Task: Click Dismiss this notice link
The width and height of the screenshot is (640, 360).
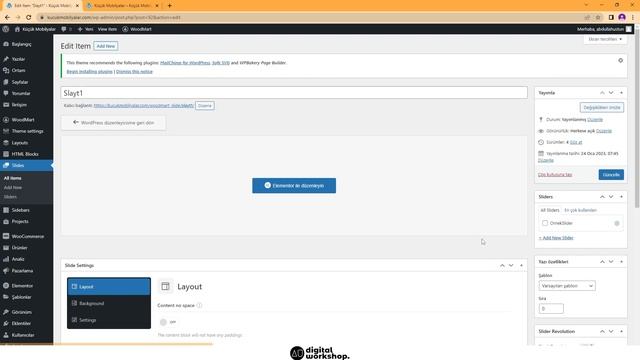Action: pyautogui.click(x=134, y=71)
